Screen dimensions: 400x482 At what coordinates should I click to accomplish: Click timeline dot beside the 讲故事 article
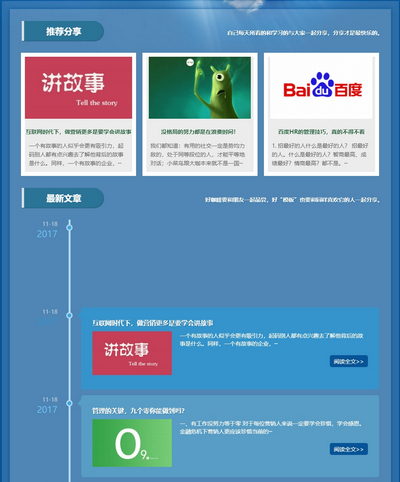69,315
